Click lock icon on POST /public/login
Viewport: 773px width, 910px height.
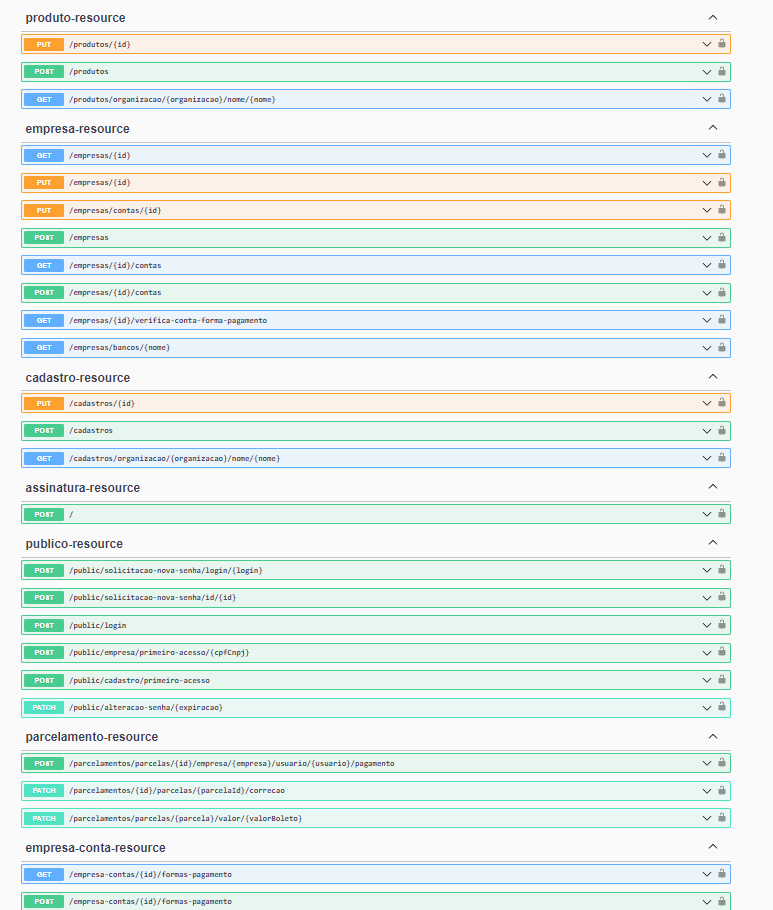pyautogui.click(x=722, y=624)
